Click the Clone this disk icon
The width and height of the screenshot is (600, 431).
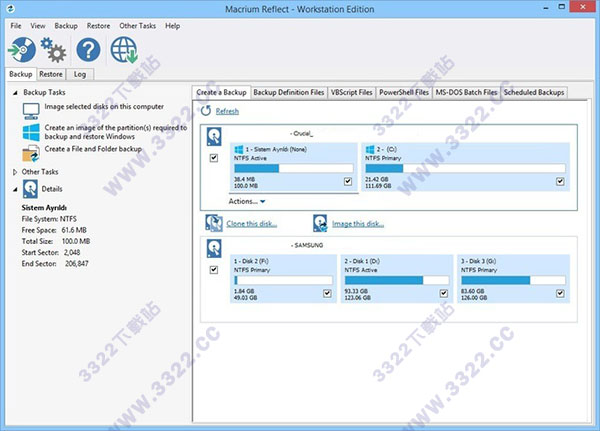214,223
